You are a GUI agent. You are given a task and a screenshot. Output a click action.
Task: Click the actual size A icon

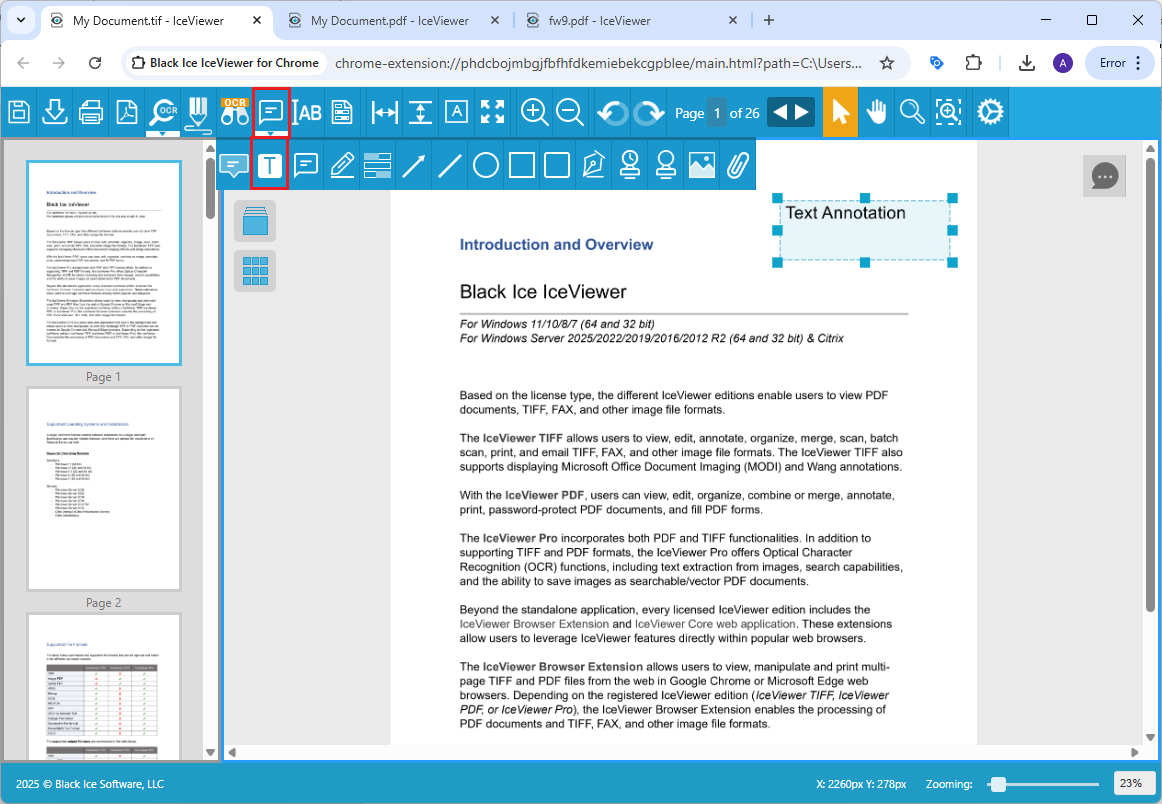tap(456, 113)
